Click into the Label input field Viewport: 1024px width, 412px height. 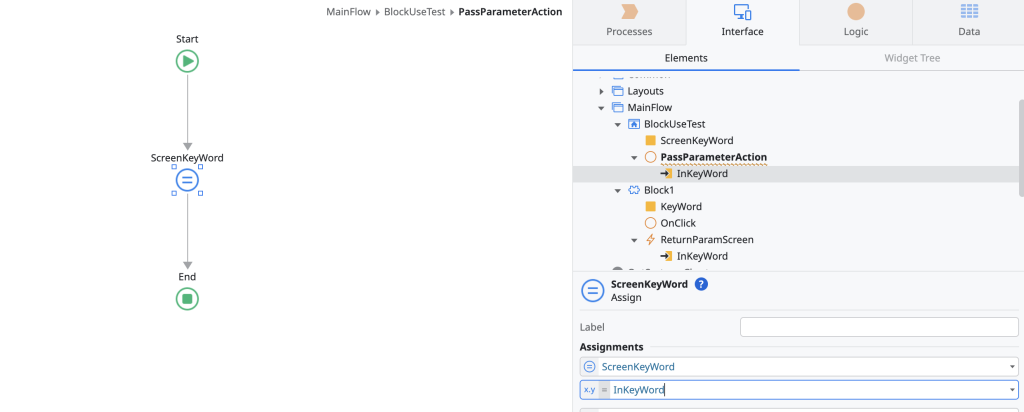pyautogui.click(x=878, y=327)
